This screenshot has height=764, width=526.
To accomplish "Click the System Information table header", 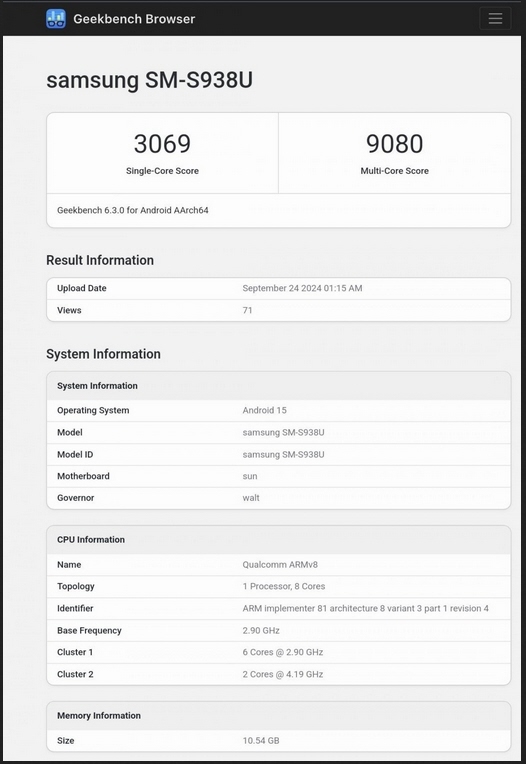I will click(x=279, y=386).
